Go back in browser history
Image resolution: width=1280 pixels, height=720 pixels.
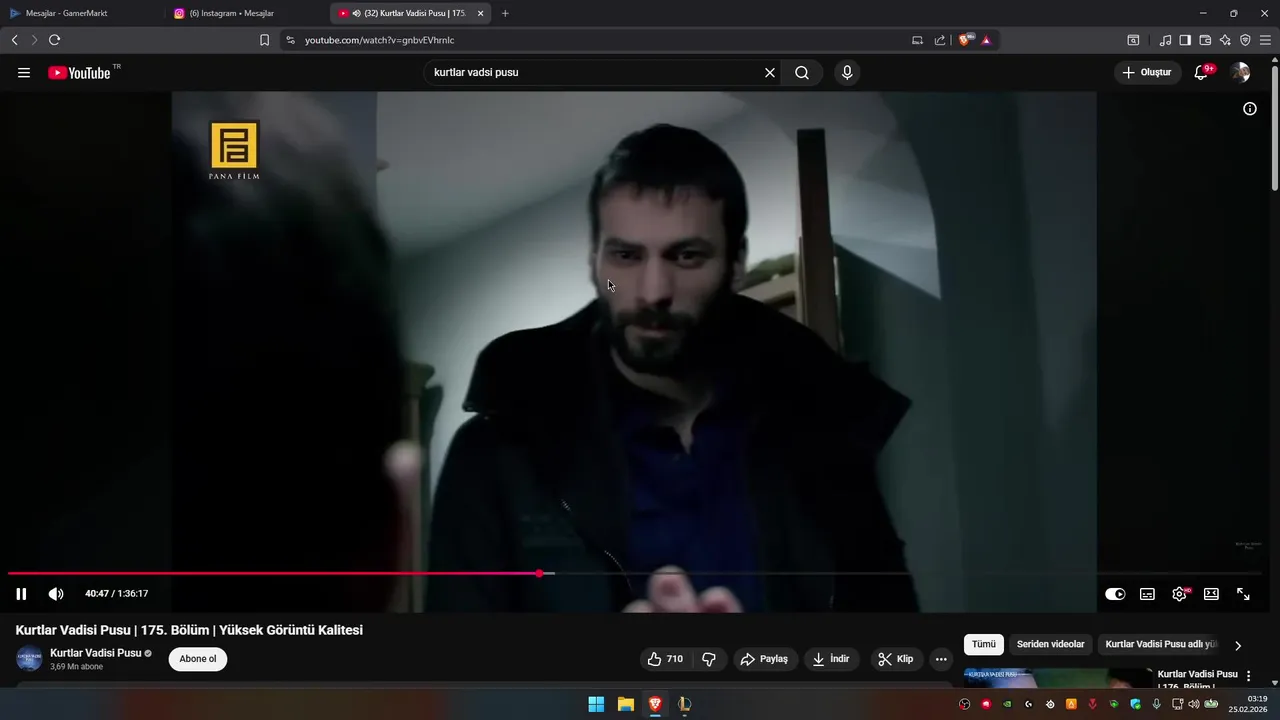(14, 40)
